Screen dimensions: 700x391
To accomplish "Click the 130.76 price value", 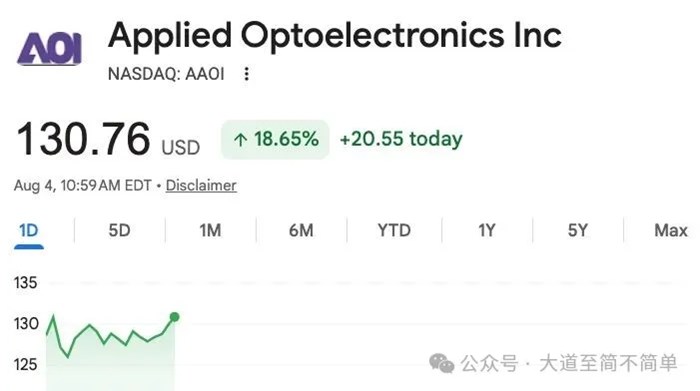I will click(x=83, y=139).
